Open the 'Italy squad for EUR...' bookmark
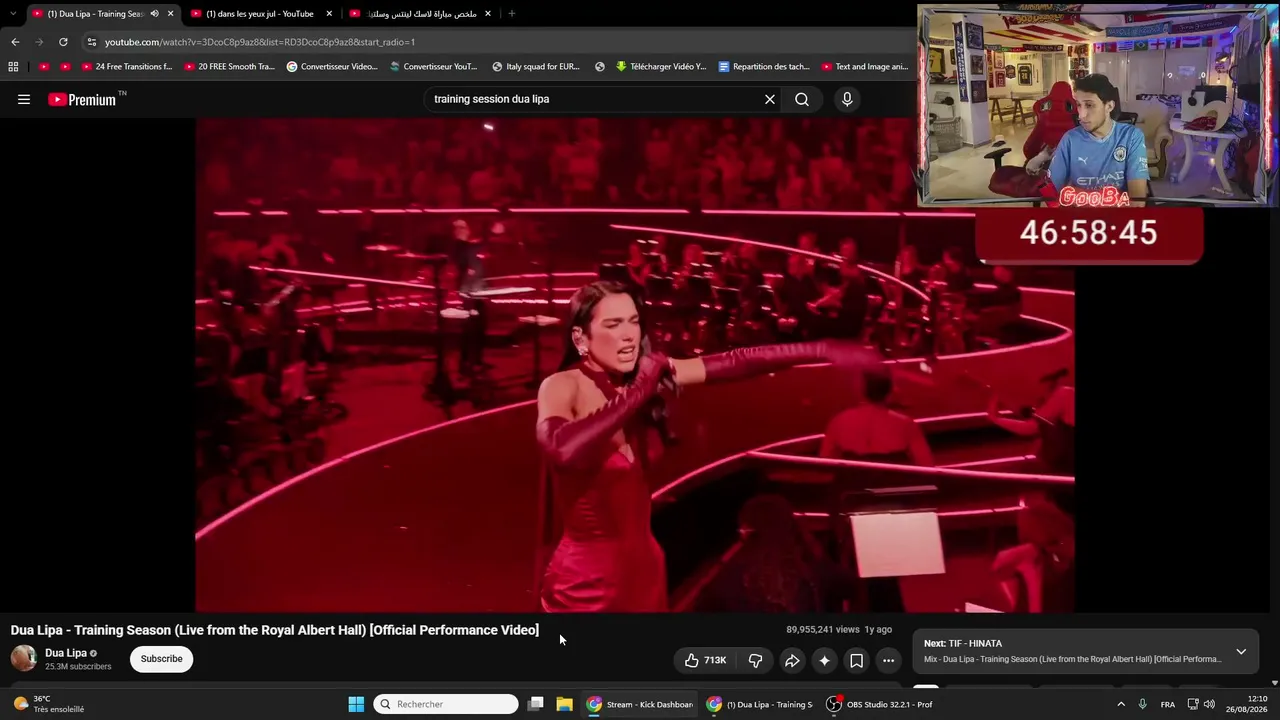Viewport: 1280px width, 720px height. click(536, 67)
